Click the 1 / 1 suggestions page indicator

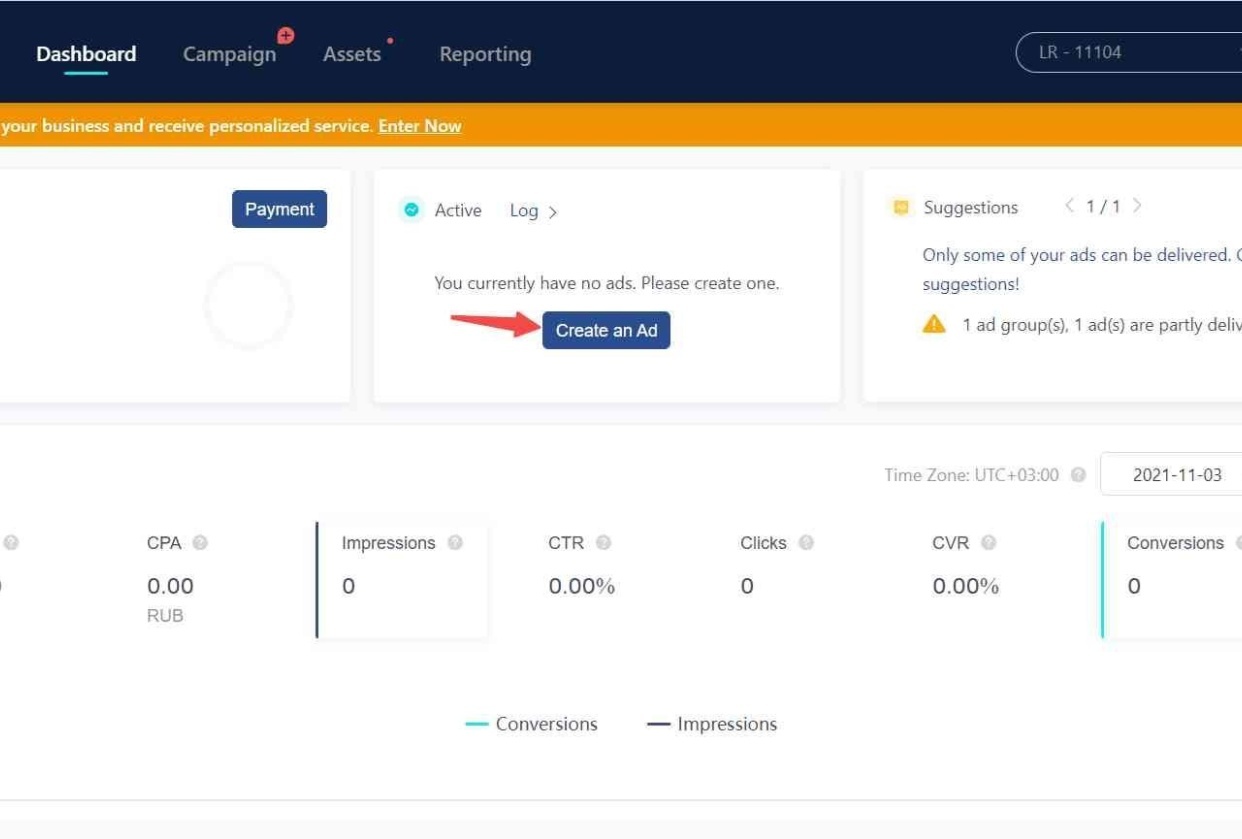(x=1103, y=207)
